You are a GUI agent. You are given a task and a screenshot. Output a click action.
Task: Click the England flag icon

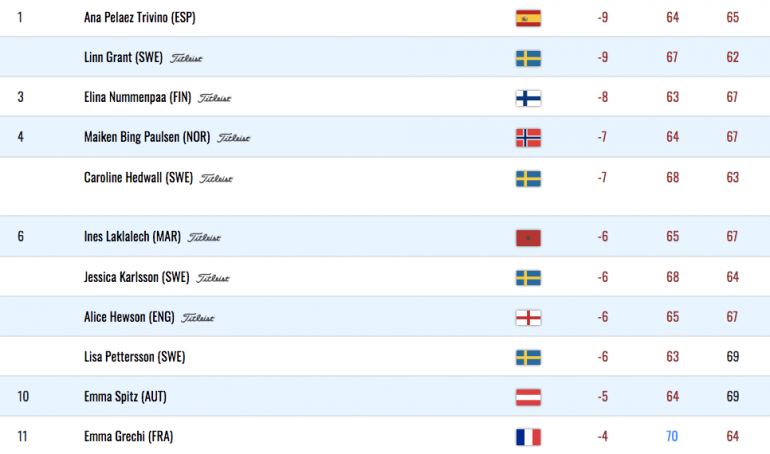pyautogui.click(x=528, y=318)
